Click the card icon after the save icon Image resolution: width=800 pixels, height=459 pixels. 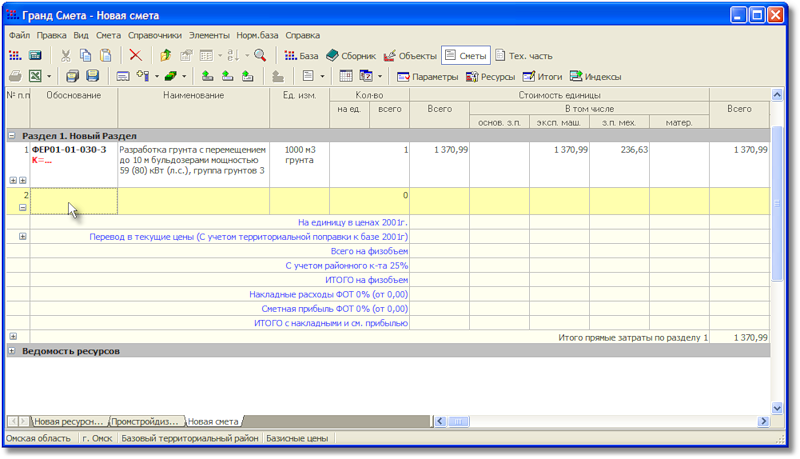(x=122, y=77)
